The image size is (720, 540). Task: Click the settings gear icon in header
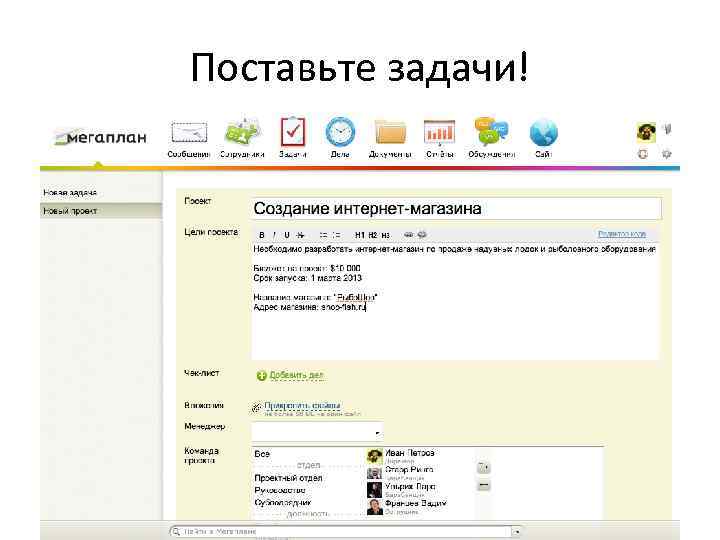point(667,154)
